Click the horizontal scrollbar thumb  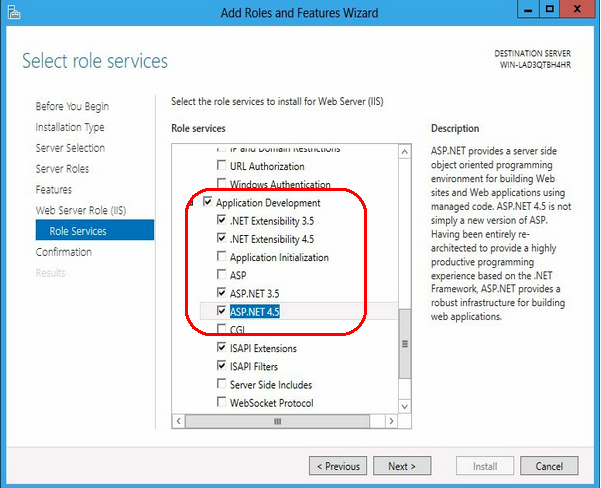tap(278, 421)
